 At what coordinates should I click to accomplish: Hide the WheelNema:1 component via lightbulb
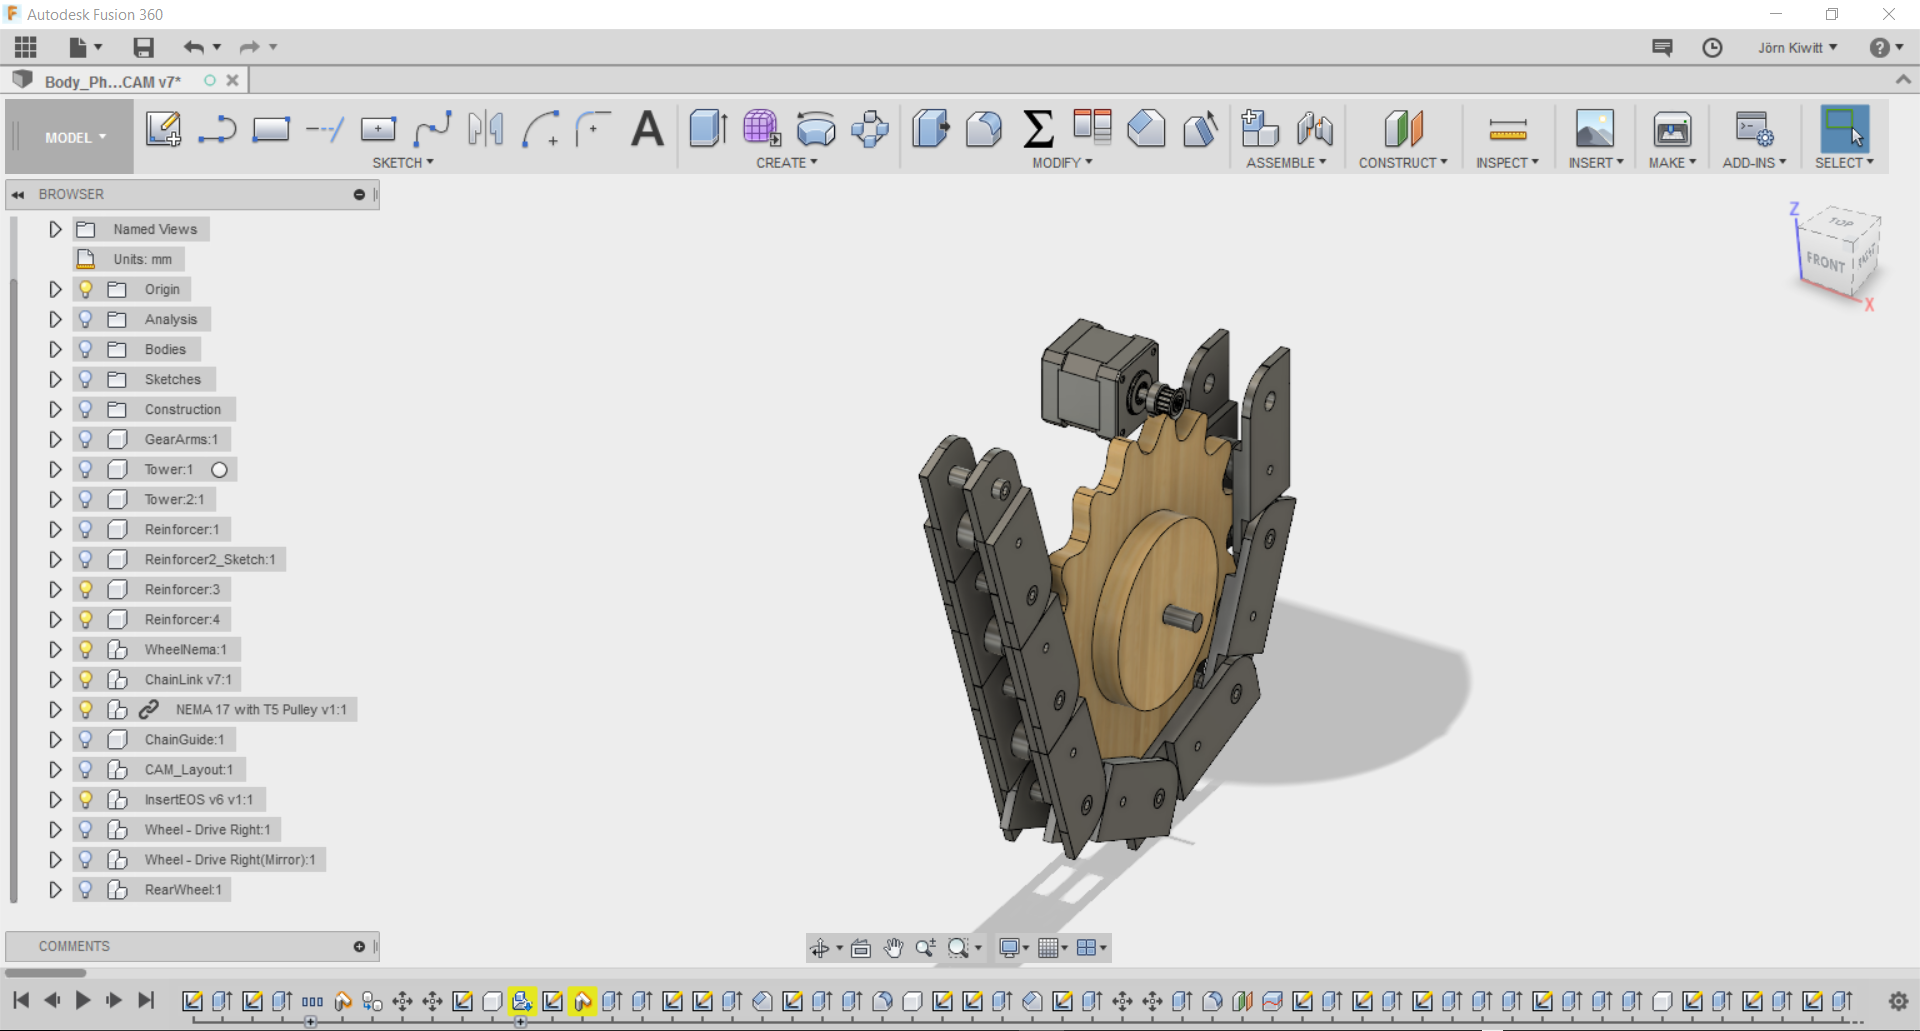[x=86, y=649]
